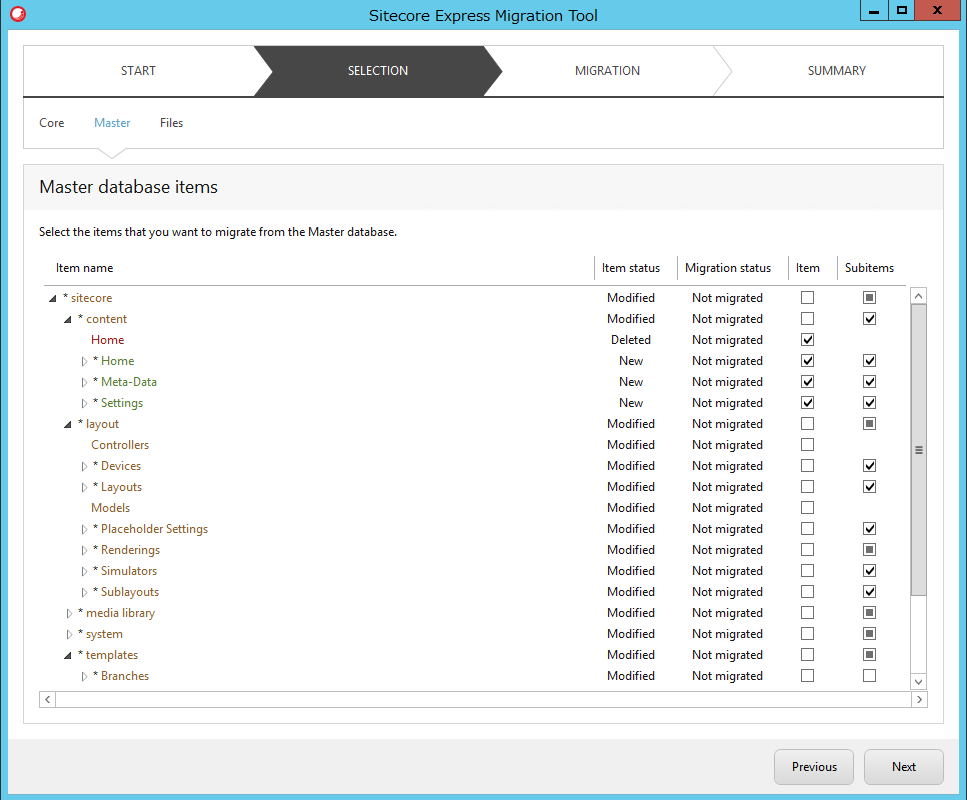This screenshot has height=800, width=967.
Task: Select the Renderings tree item
Action: [x=130, y=550]
